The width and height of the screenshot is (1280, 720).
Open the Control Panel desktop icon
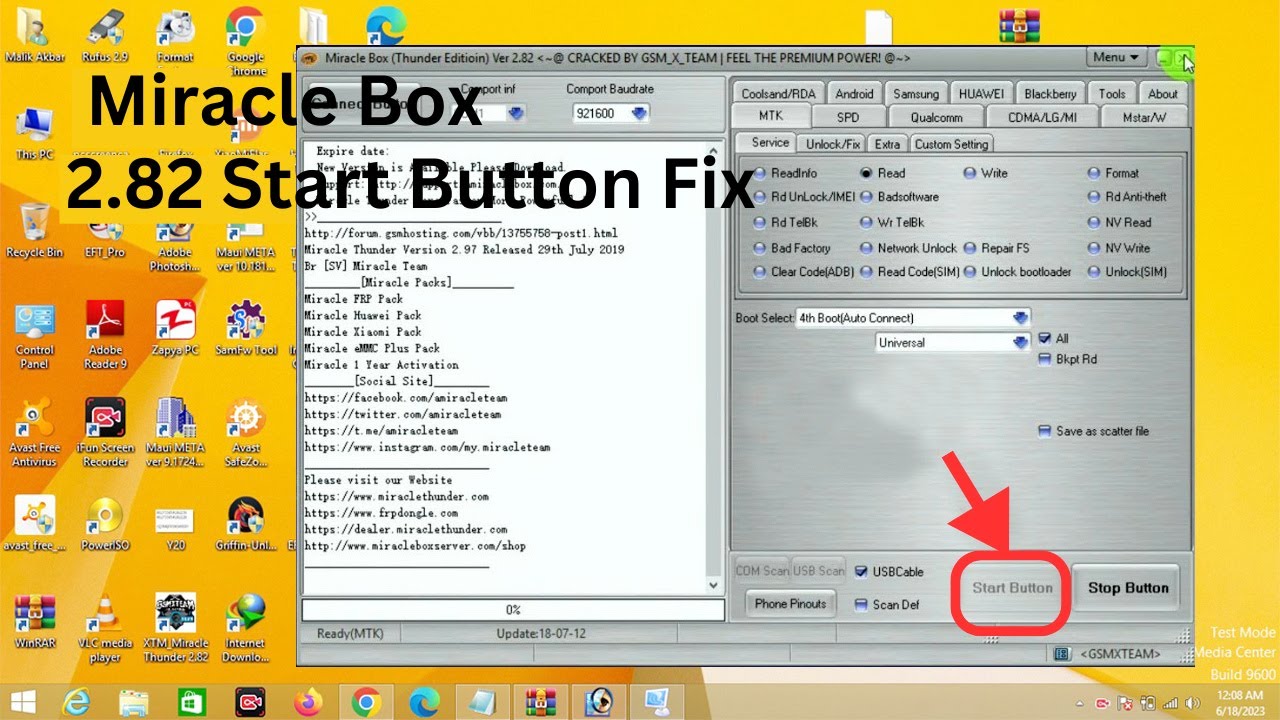pos(35,335)
